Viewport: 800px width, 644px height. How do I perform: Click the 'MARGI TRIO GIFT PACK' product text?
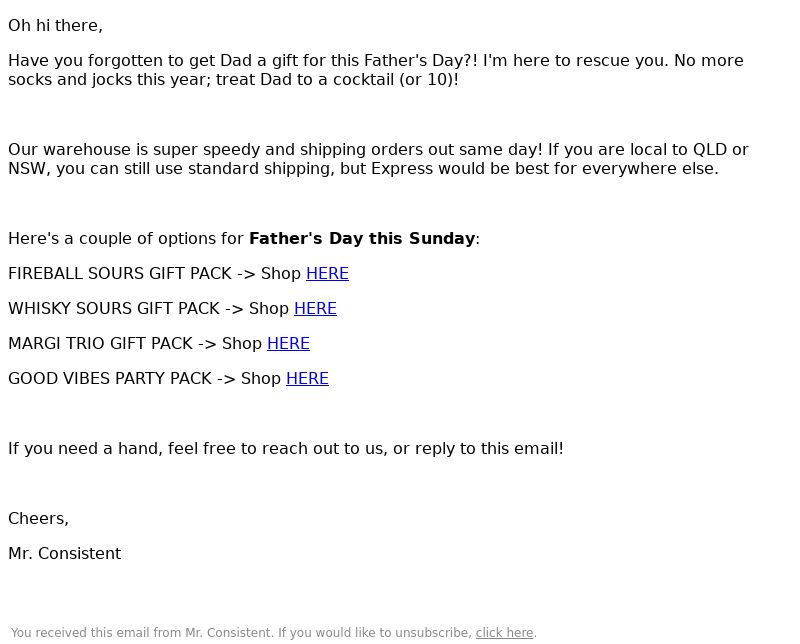click(101, 343)
